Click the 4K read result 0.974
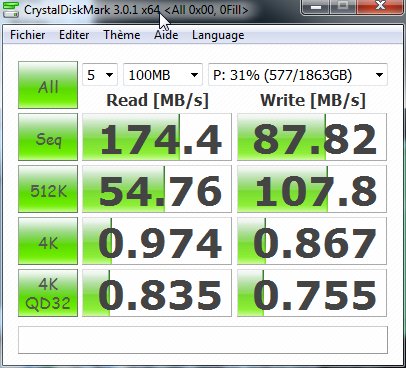Screen dimensions: 406x368 click(x=157, y=241)
